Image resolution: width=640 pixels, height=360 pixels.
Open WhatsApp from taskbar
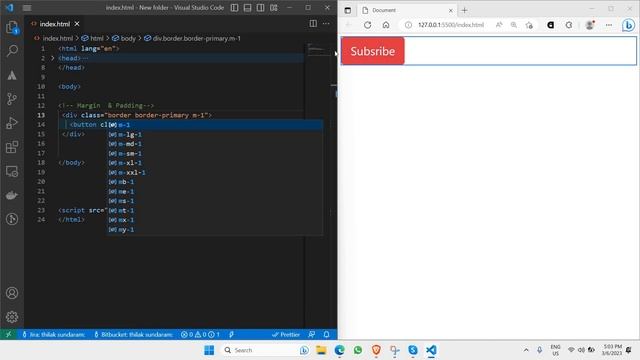[x=358, y=350]
